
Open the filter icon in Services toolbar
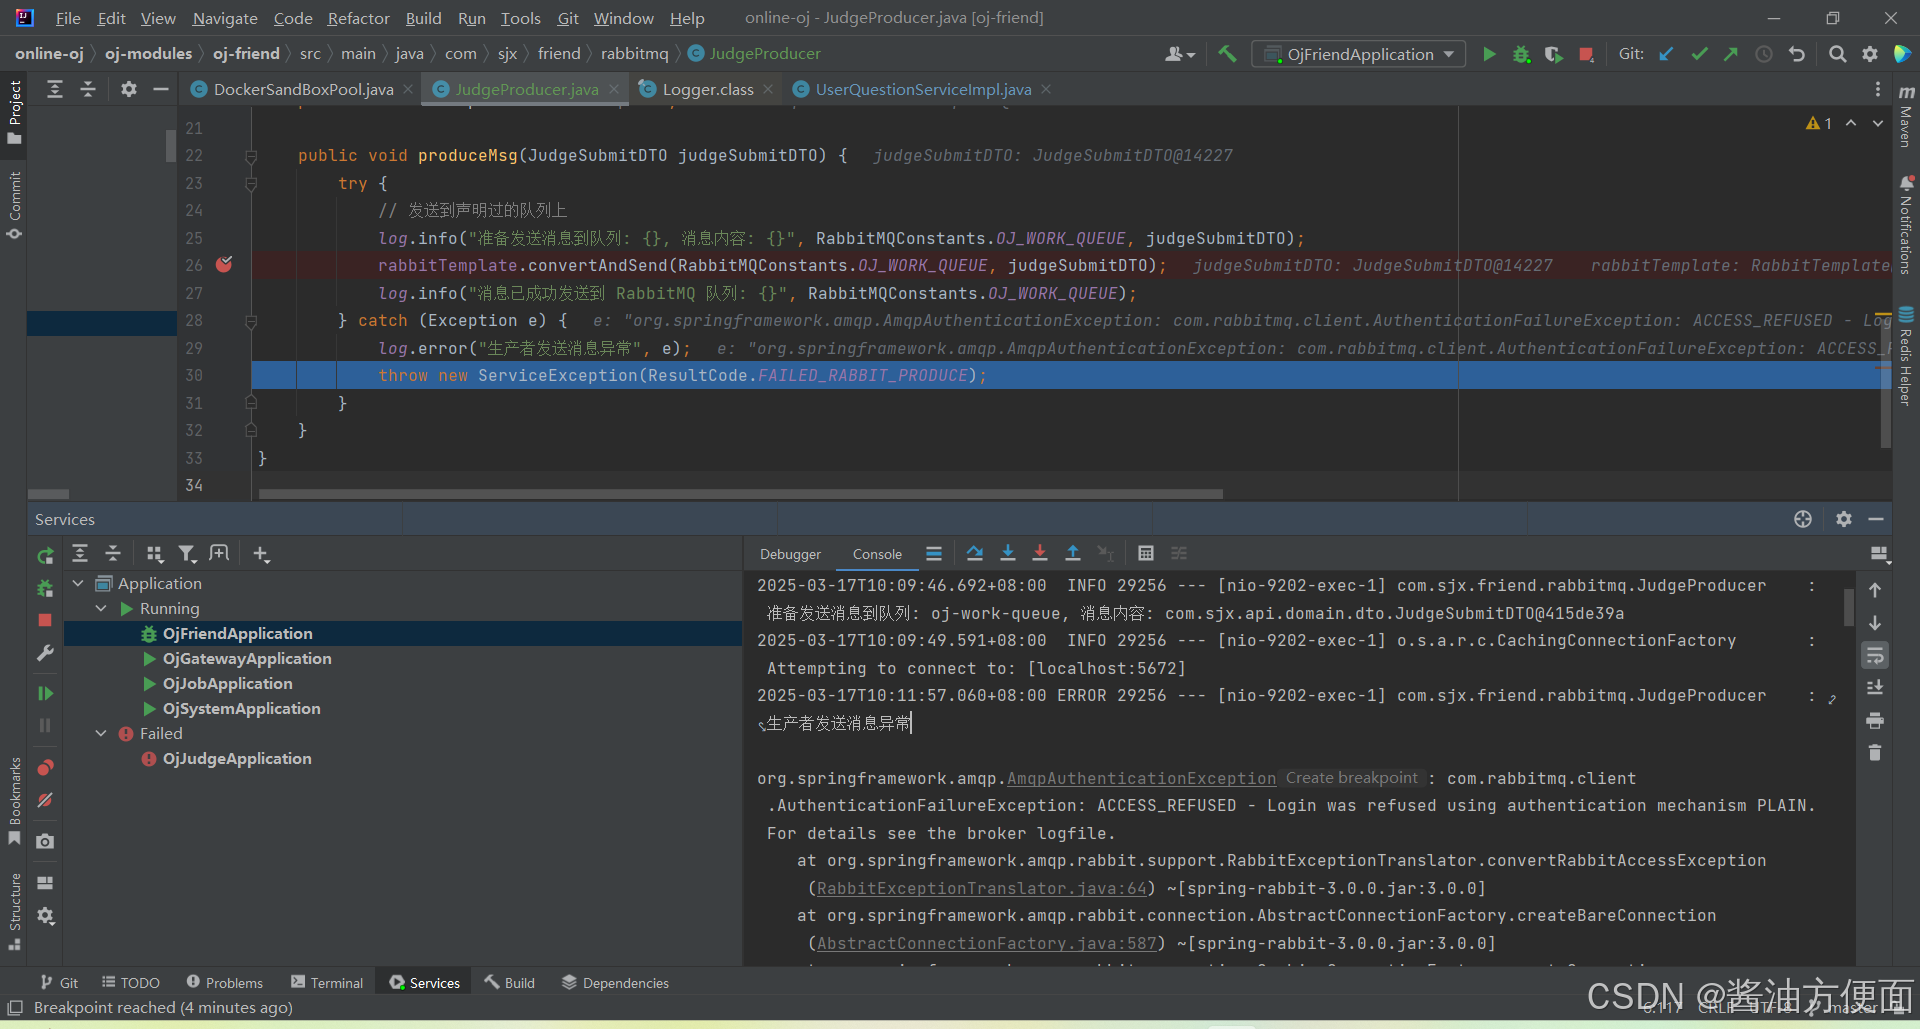pyautogui.click(x=187, y=553)
